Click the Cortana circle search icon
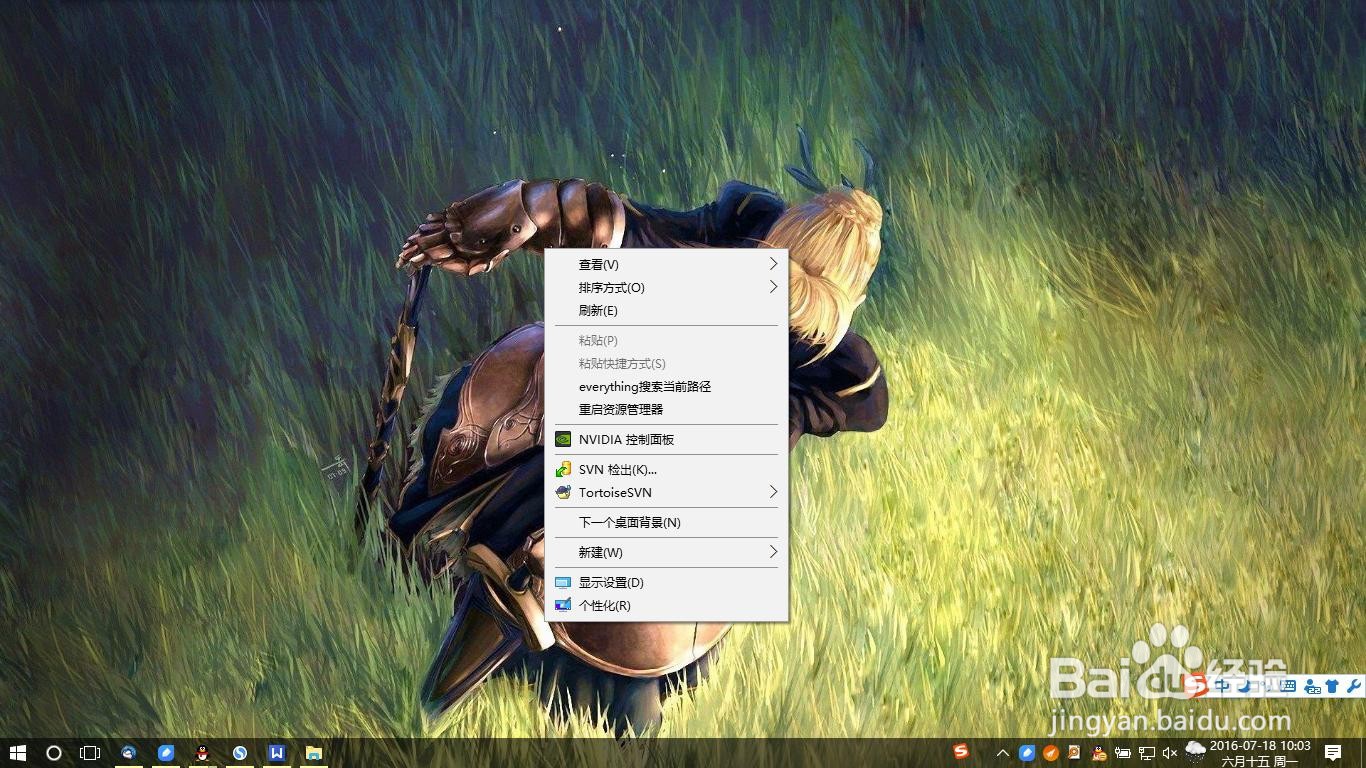 (54, 753)
